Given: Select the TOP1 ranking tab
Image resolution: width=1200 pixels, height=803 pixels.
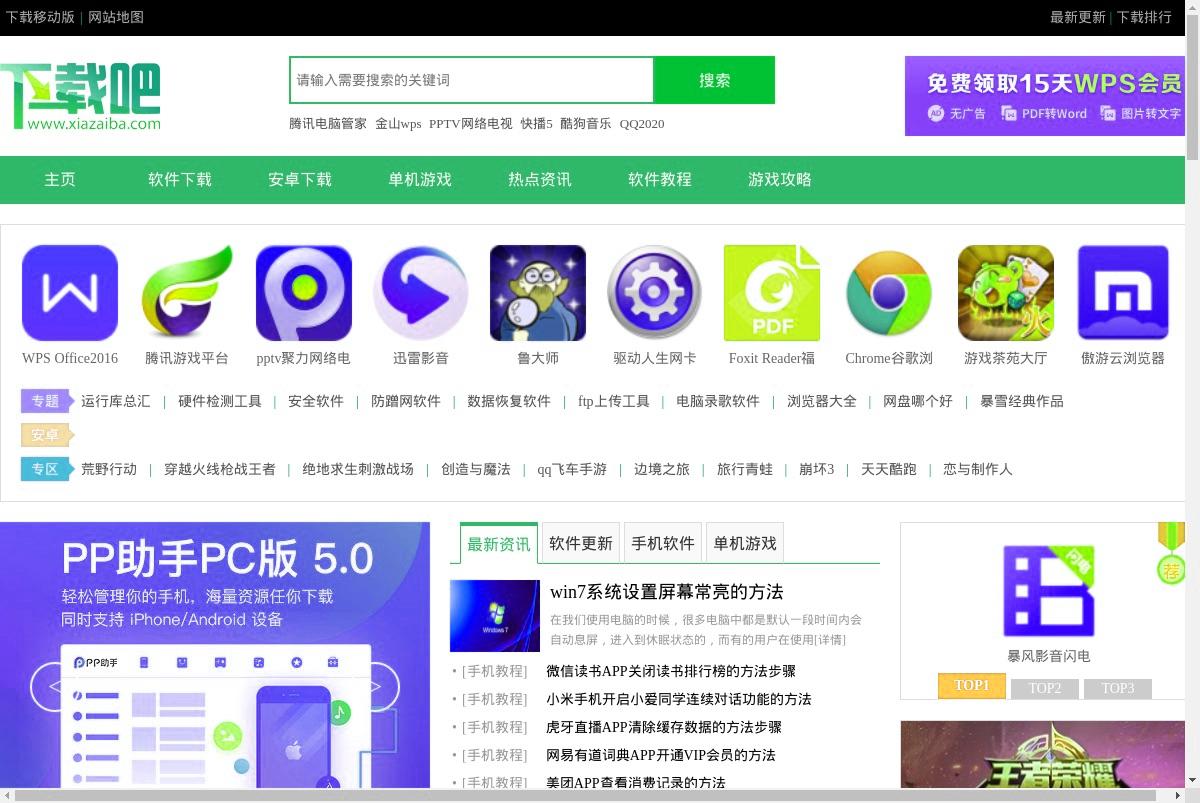Looking at the screenshot, I should [x=971, y=686].
